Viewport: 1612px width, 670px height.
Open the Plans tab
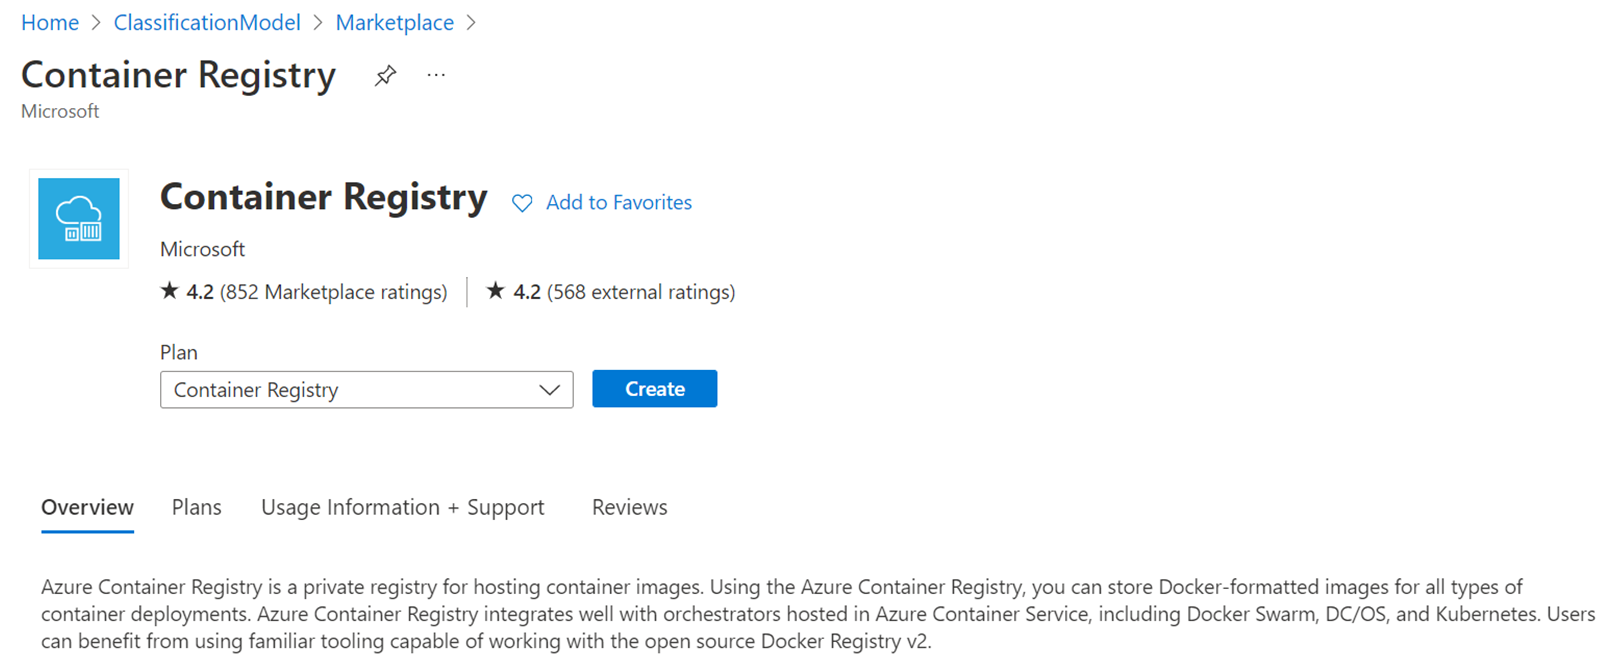coord(196,507)
